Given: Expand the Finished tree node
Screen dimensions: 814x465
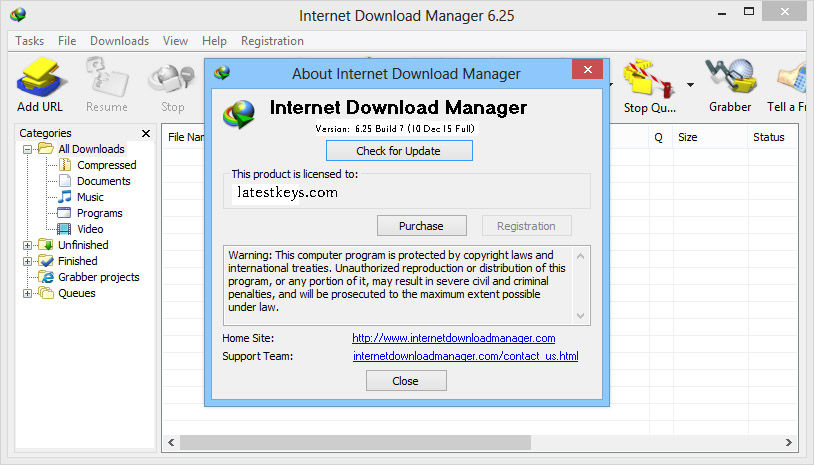Looking at the screenshot, I should tap(28, 261).
